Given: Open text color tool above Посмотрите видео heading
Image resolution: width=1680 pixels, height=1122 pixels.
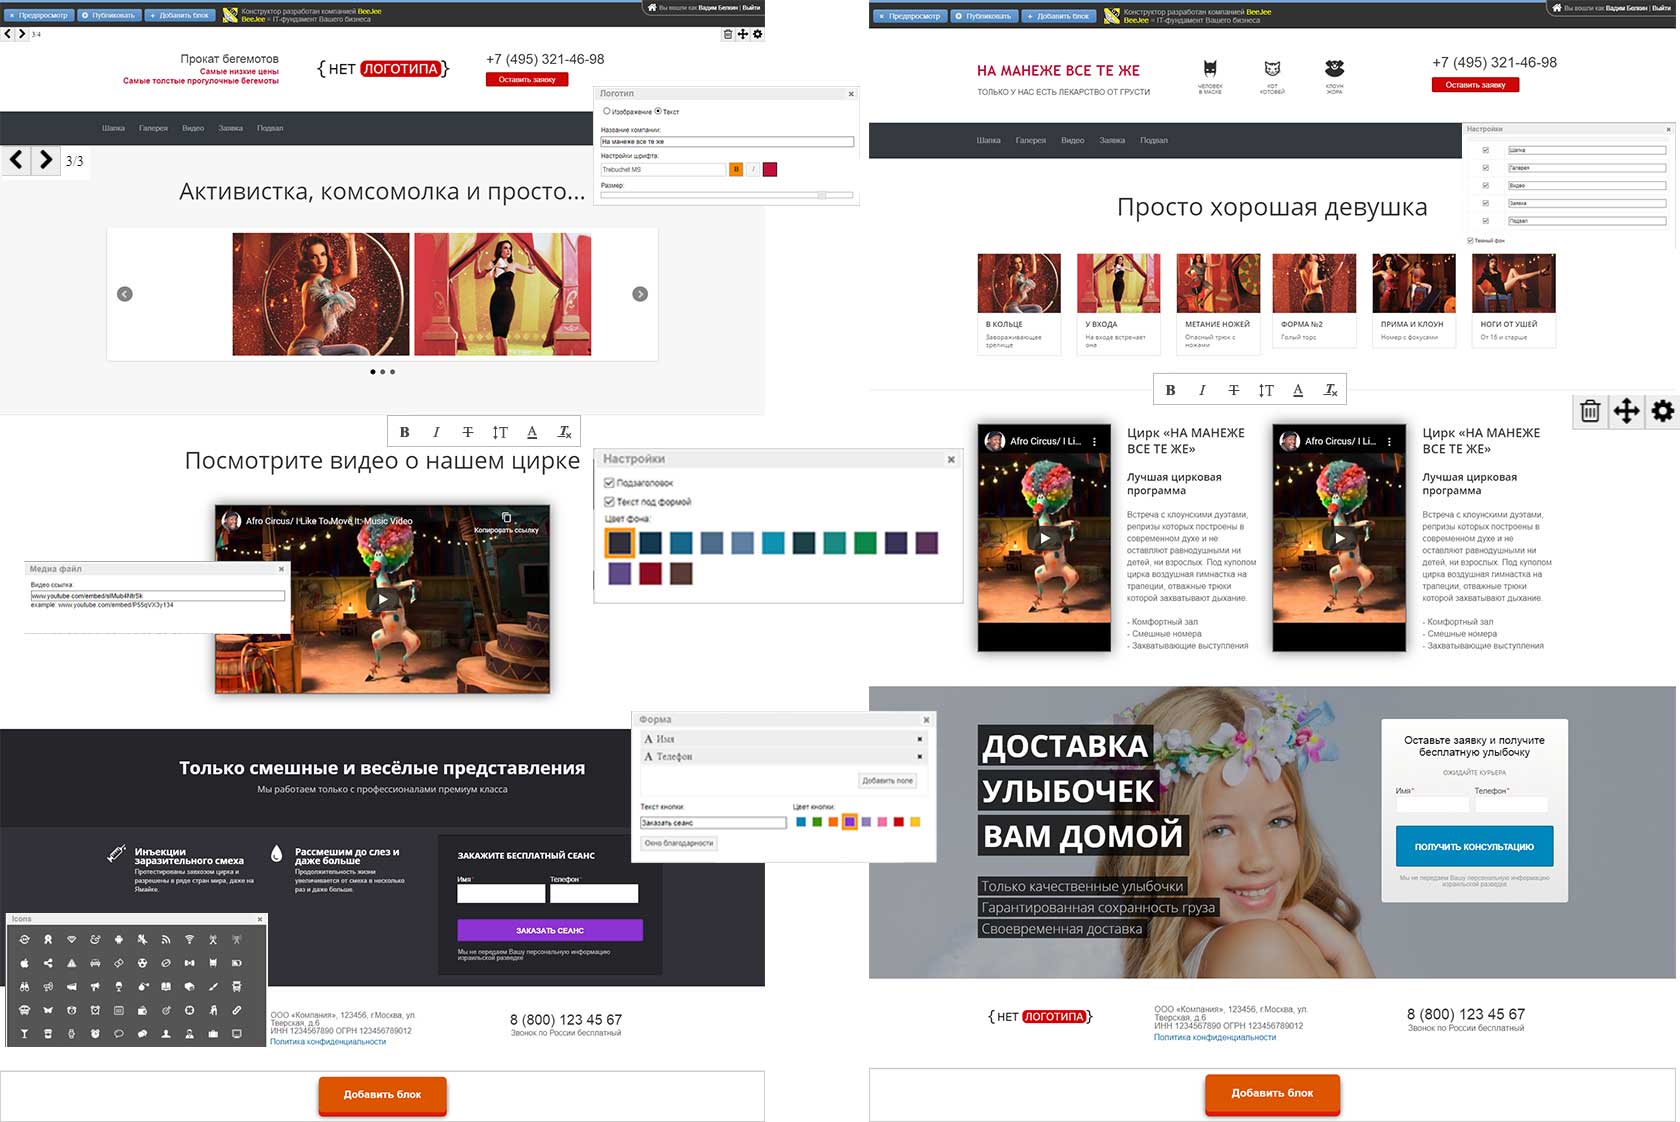Looking at the screenshot, I should tap(532, 432).
